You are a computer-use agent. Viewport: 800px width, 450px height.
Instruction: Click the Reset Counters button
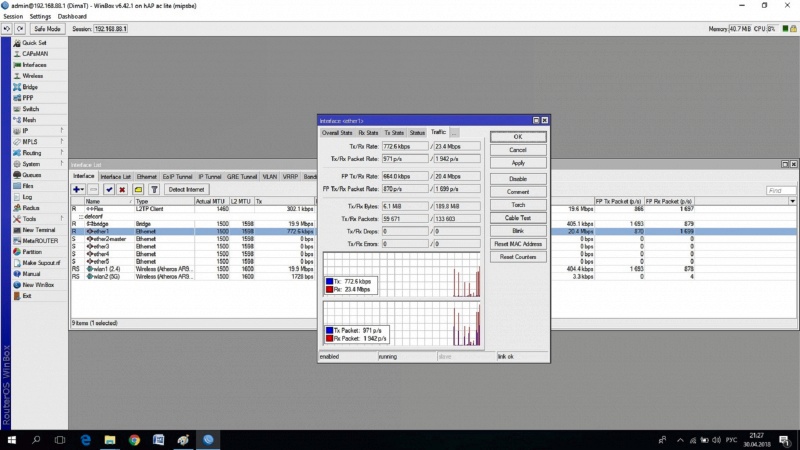click(517, 257)
